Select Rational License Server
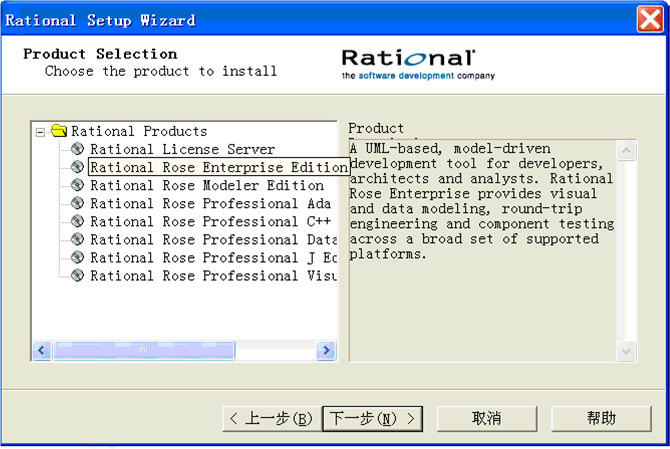This screenshot has width=670, height=449. [x=182, y=149]
